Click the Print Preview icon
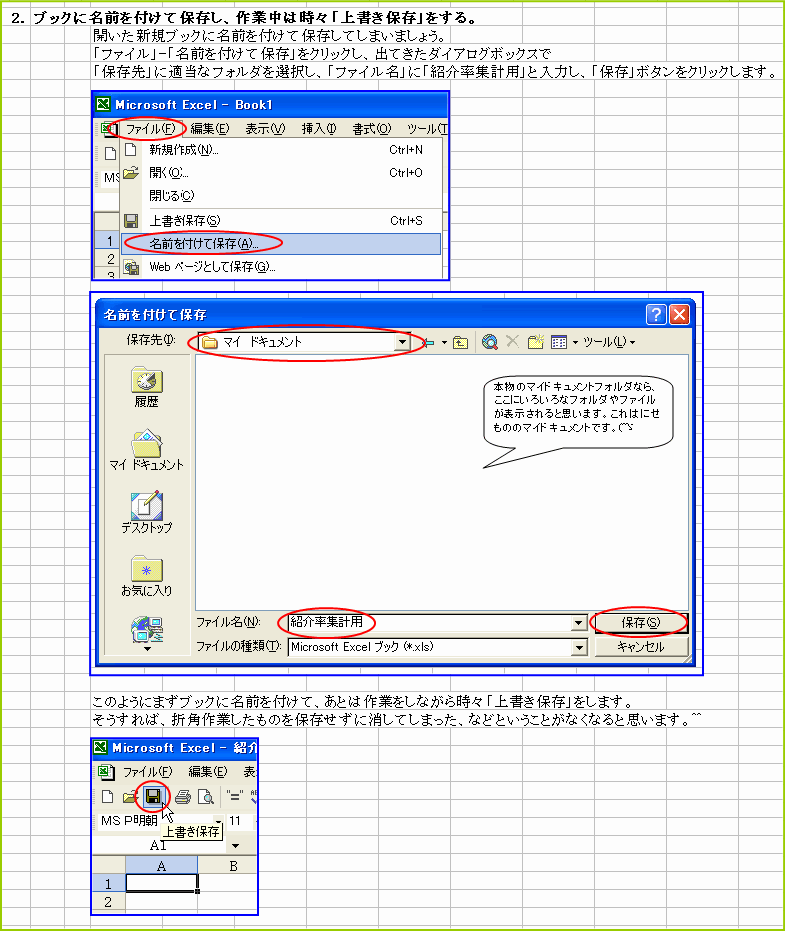Screen dimensions: 785x931 pos(205,797)
